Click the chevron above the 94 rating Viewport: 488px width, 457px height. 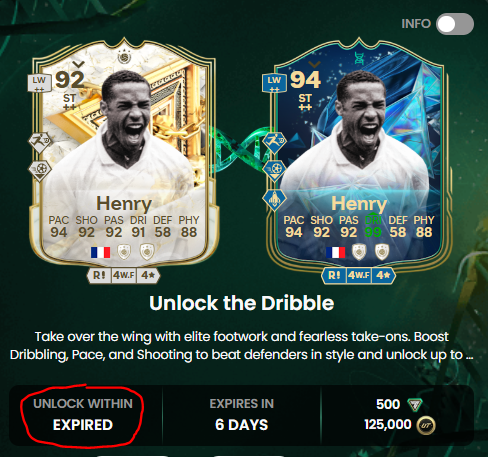coord(314,64)
